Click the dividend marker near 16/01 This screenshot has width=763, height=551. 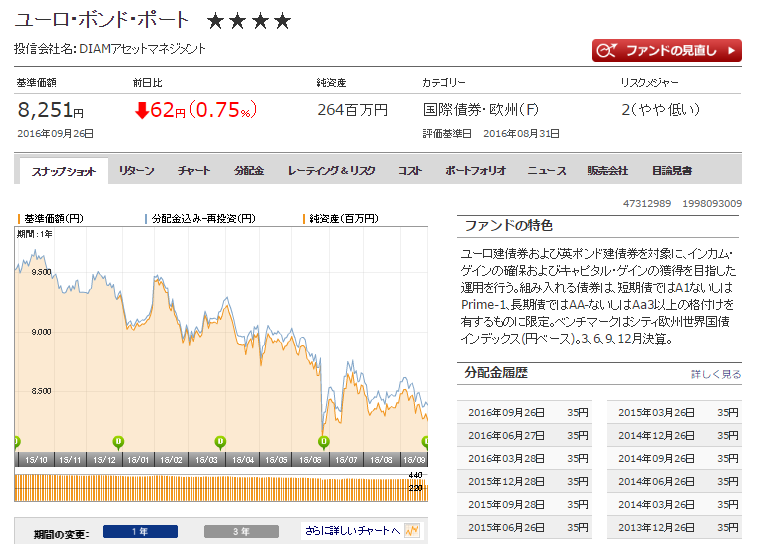118,442
